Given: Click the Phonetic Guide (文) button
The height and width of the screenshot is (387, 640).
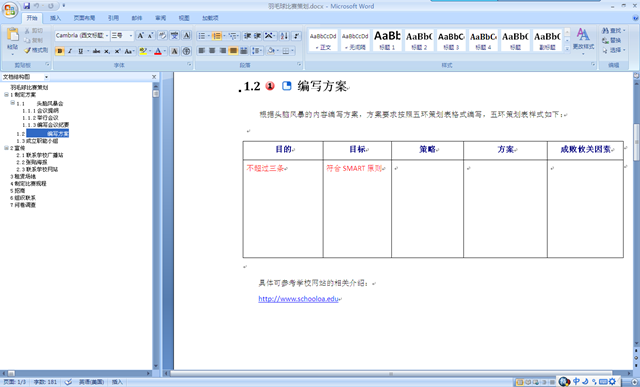Looking at the screenshot, I should coord(175,36).
